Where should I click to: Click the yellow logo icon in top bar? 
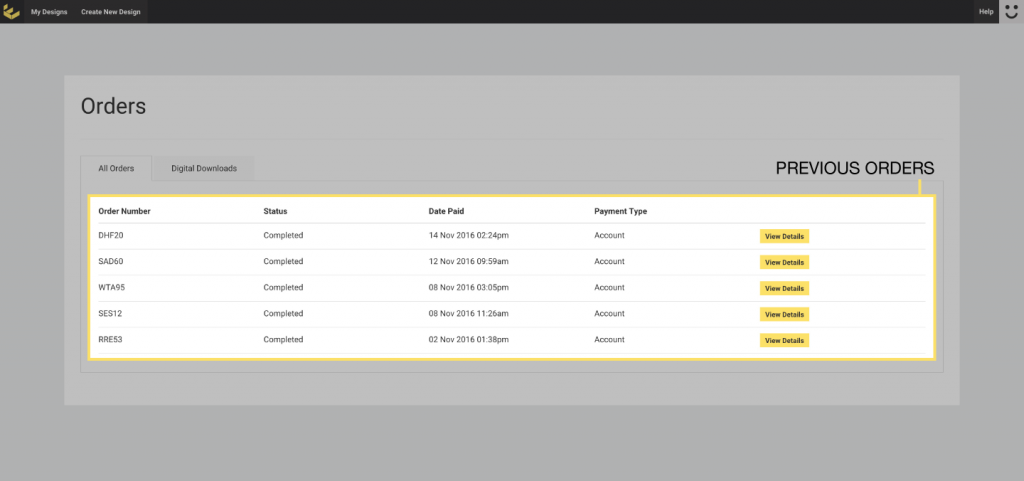click(x=12, y=12)
